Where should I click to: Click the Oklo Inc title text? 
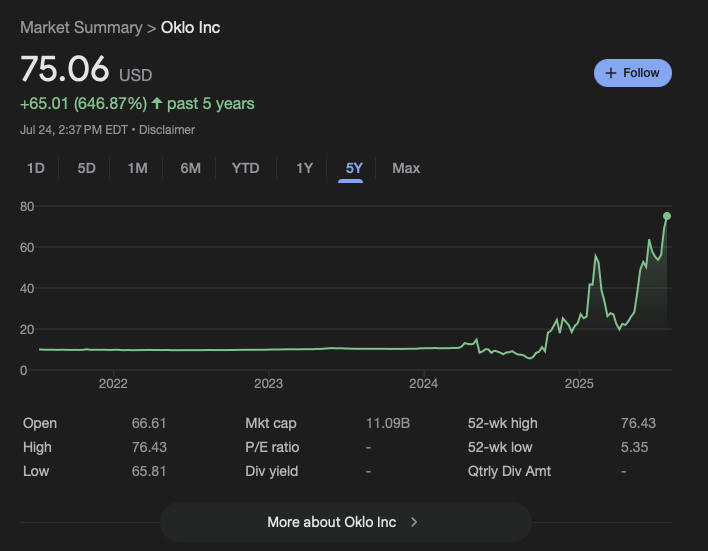[x=191, y=28]
